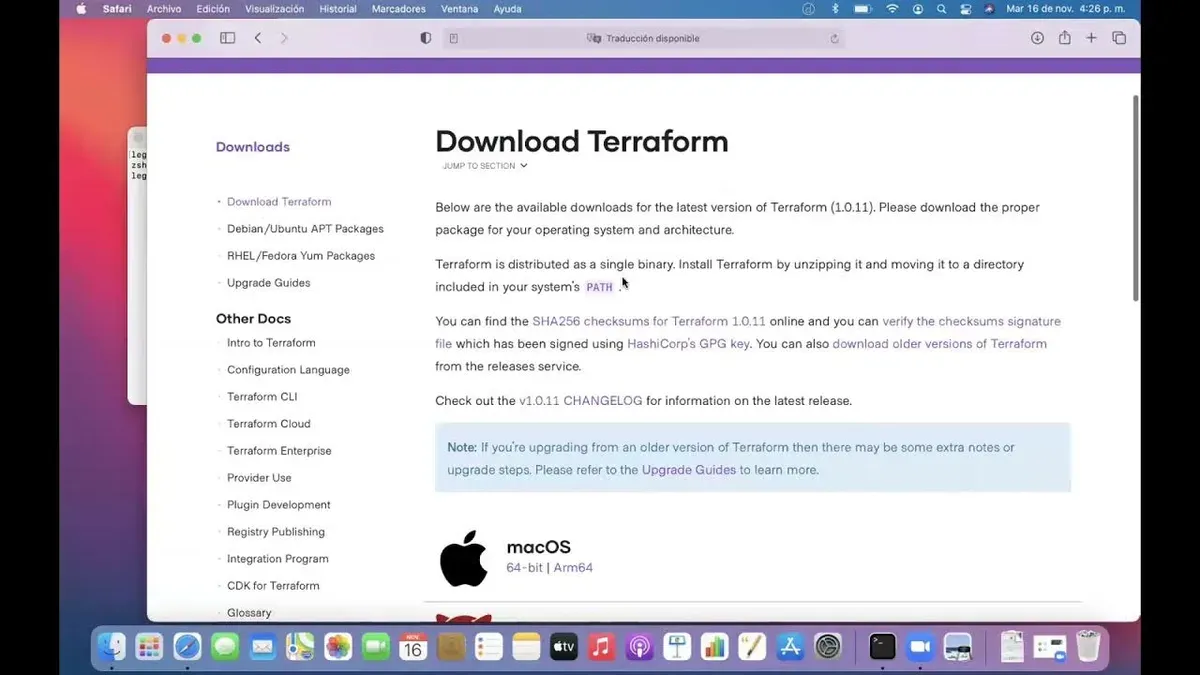Open Podcasts from the Dock
This screenshot has width=1200, height=675.
point(639,647)
